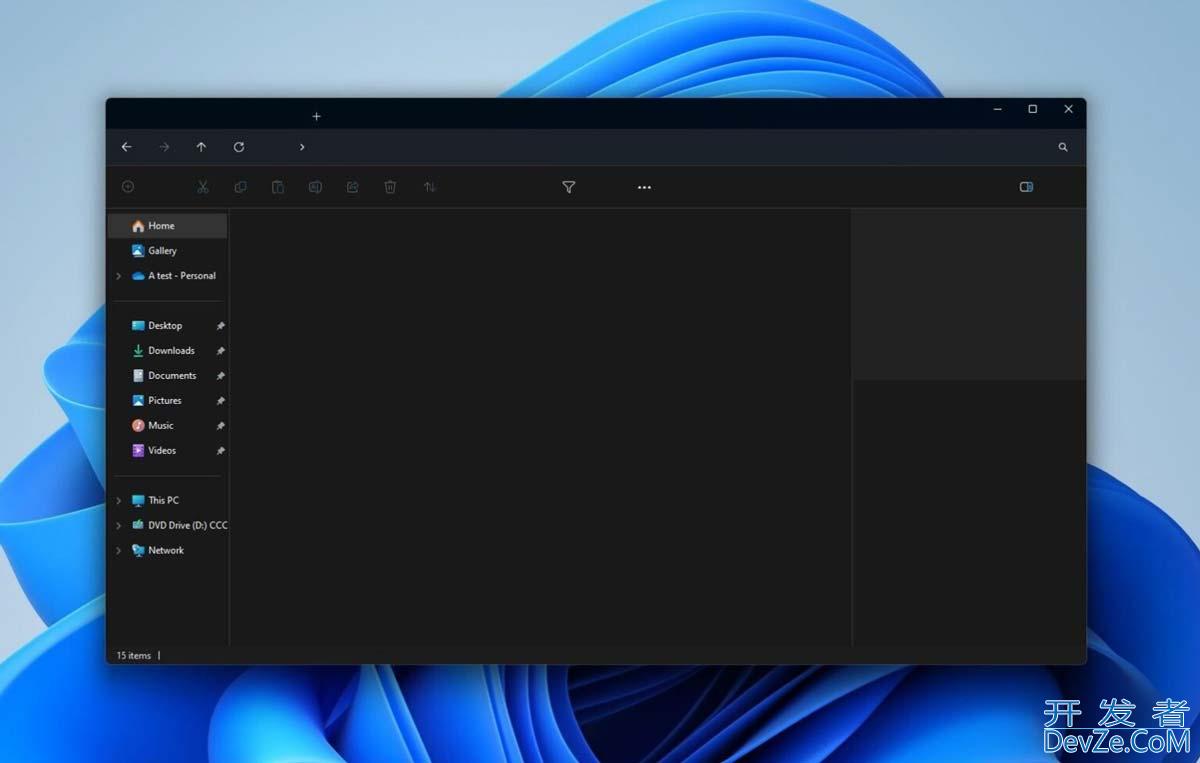Open the See more ellipsis menu

644,187
